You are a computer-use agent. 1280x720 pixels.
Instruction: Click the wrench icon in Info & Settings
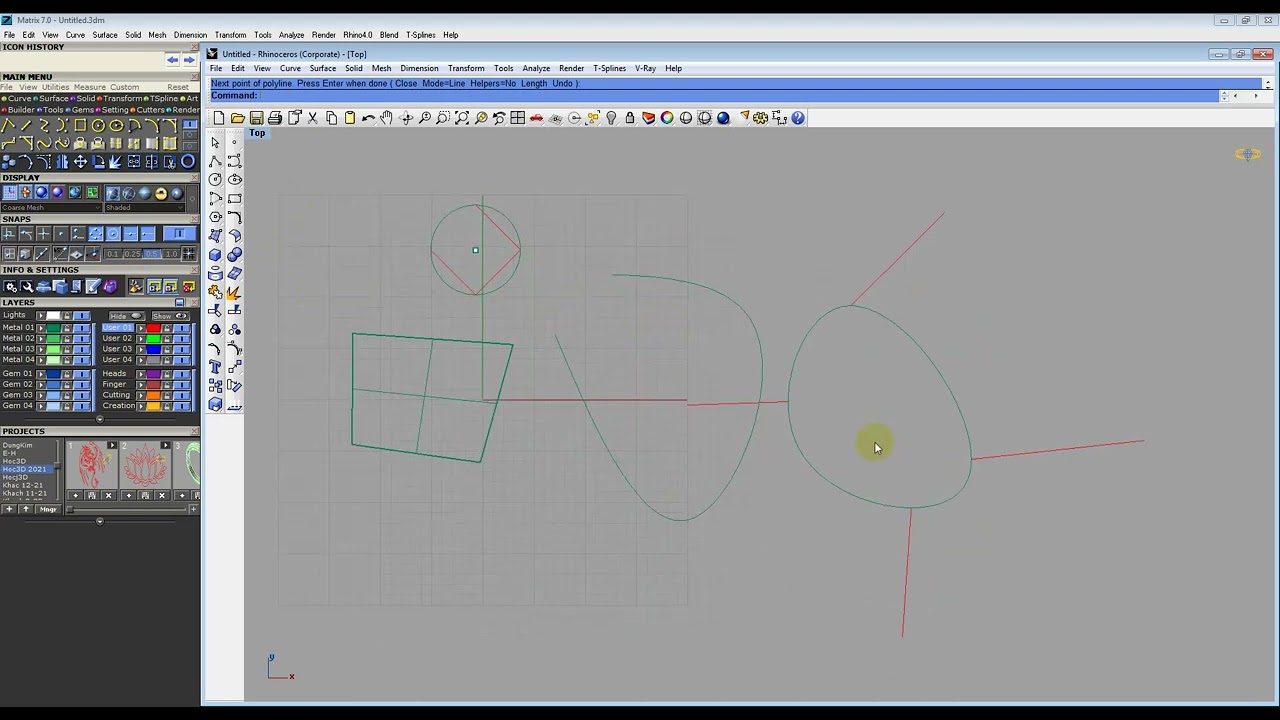(x=26, y=287)
